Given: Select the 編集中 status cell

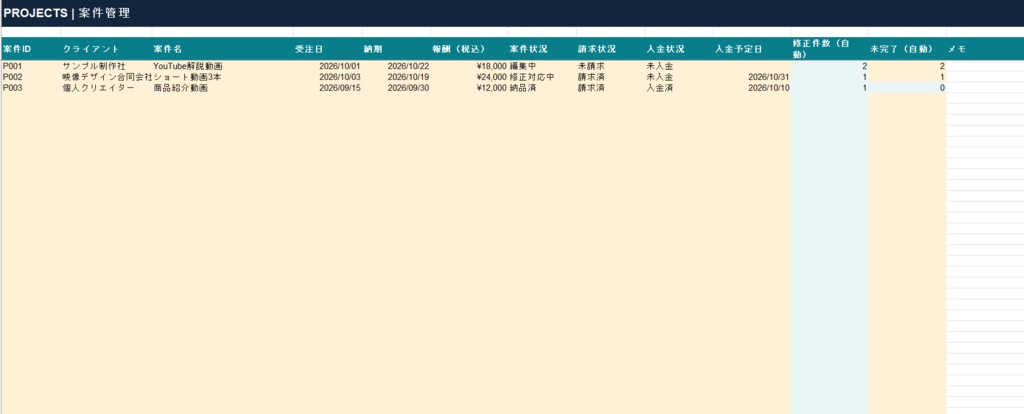Looking at the screenshot, I should pyautogui.click(x=542, y=67).
